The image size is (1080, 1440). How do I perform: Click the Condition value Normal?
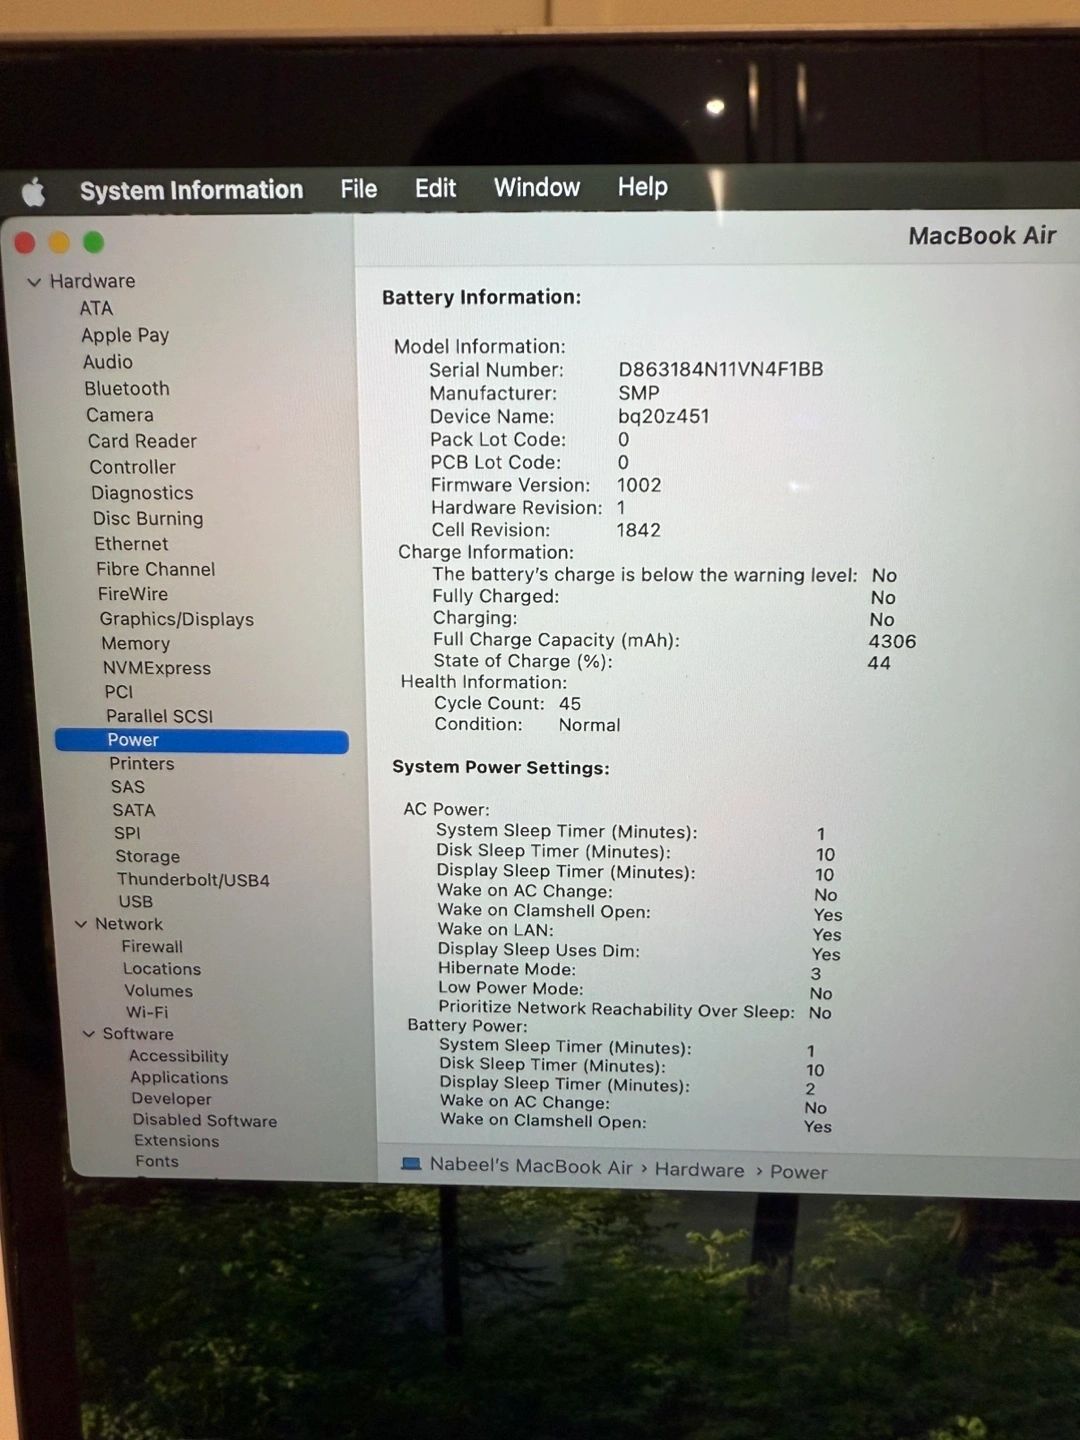coord(589,725)
